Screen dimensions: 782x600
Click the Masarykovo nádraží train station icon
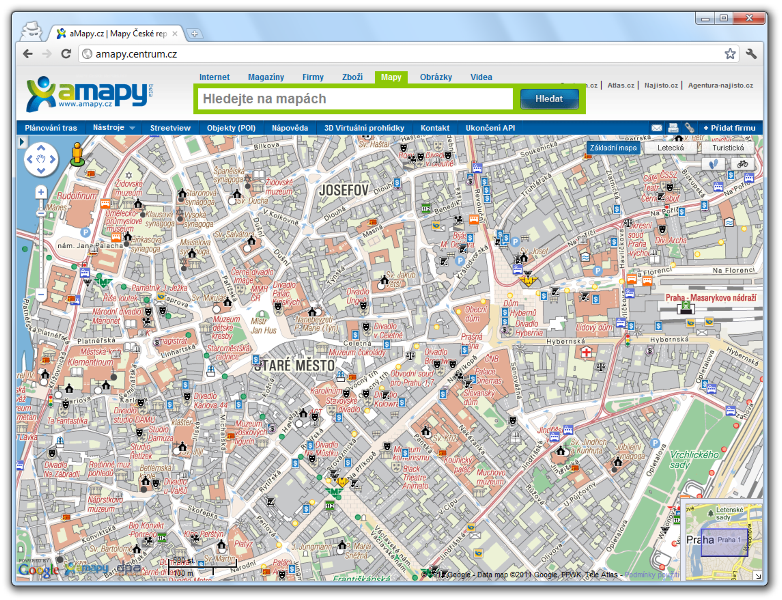click(687, 309)
